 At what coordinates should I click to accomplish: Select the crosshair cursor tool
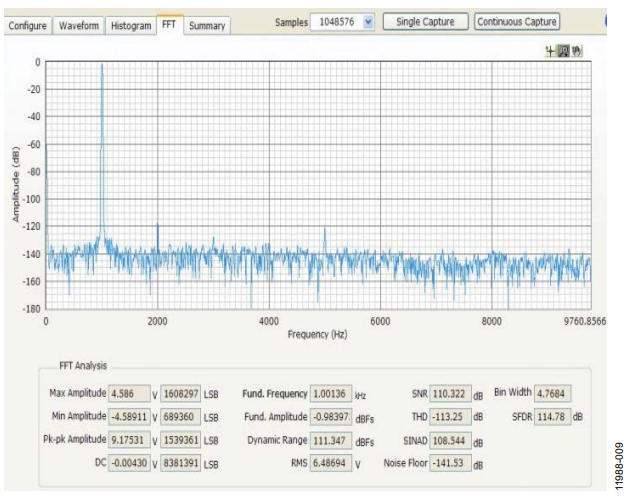[x=551, y=51]
